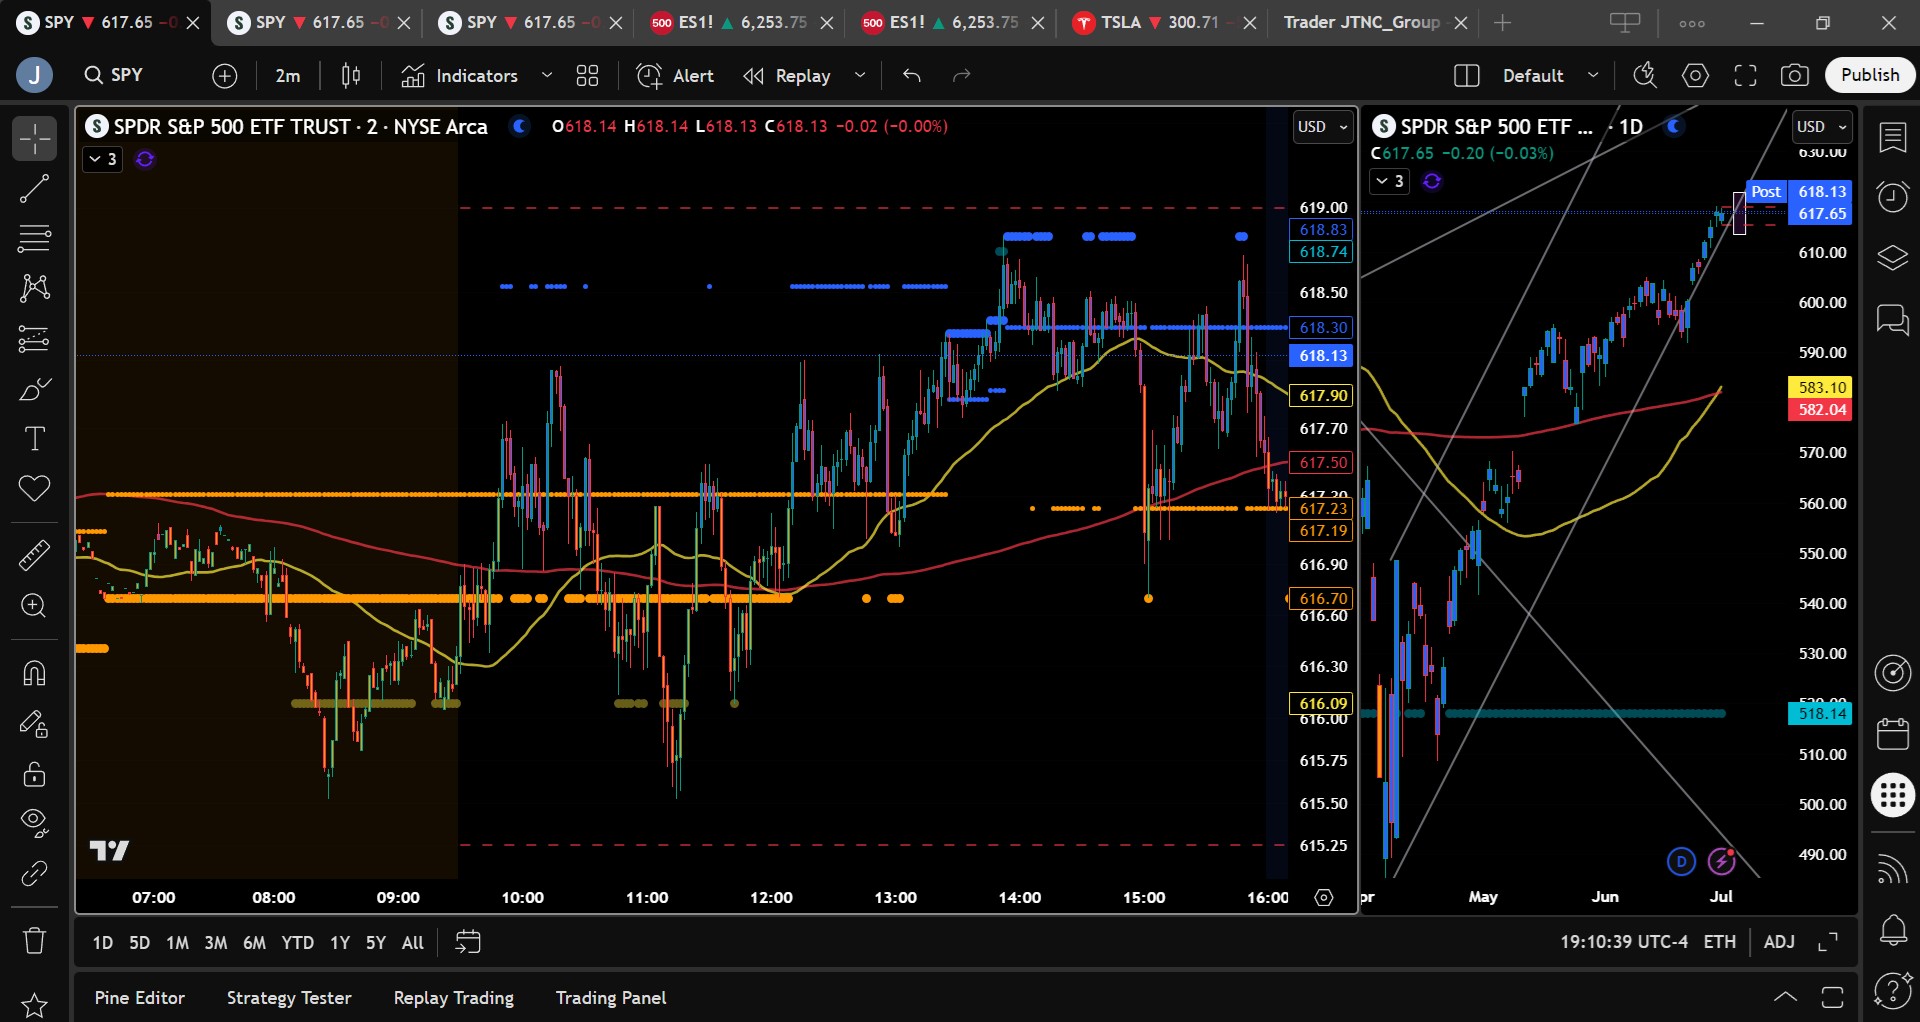The height and width of the screenshot is (1022, 1920).
Task: Open the Default layout name menu
Action: click(1550, 75)
